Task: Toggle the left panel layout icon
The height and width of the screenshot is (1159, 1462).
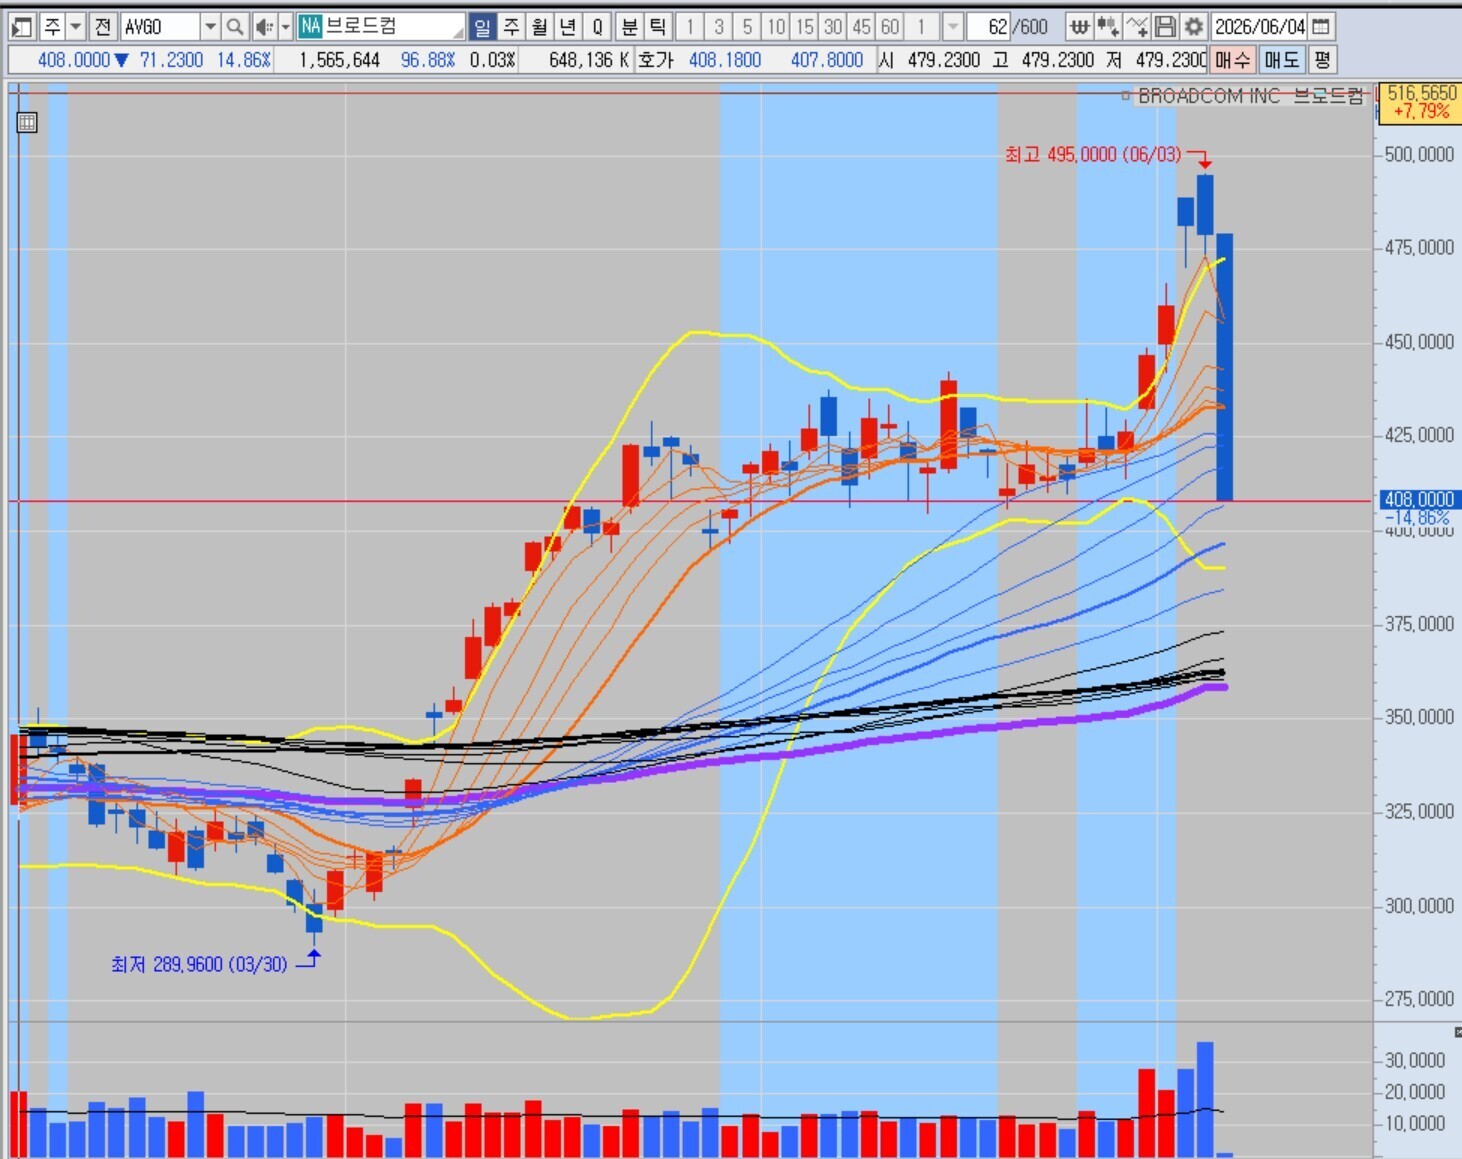Action: point(22,27)
